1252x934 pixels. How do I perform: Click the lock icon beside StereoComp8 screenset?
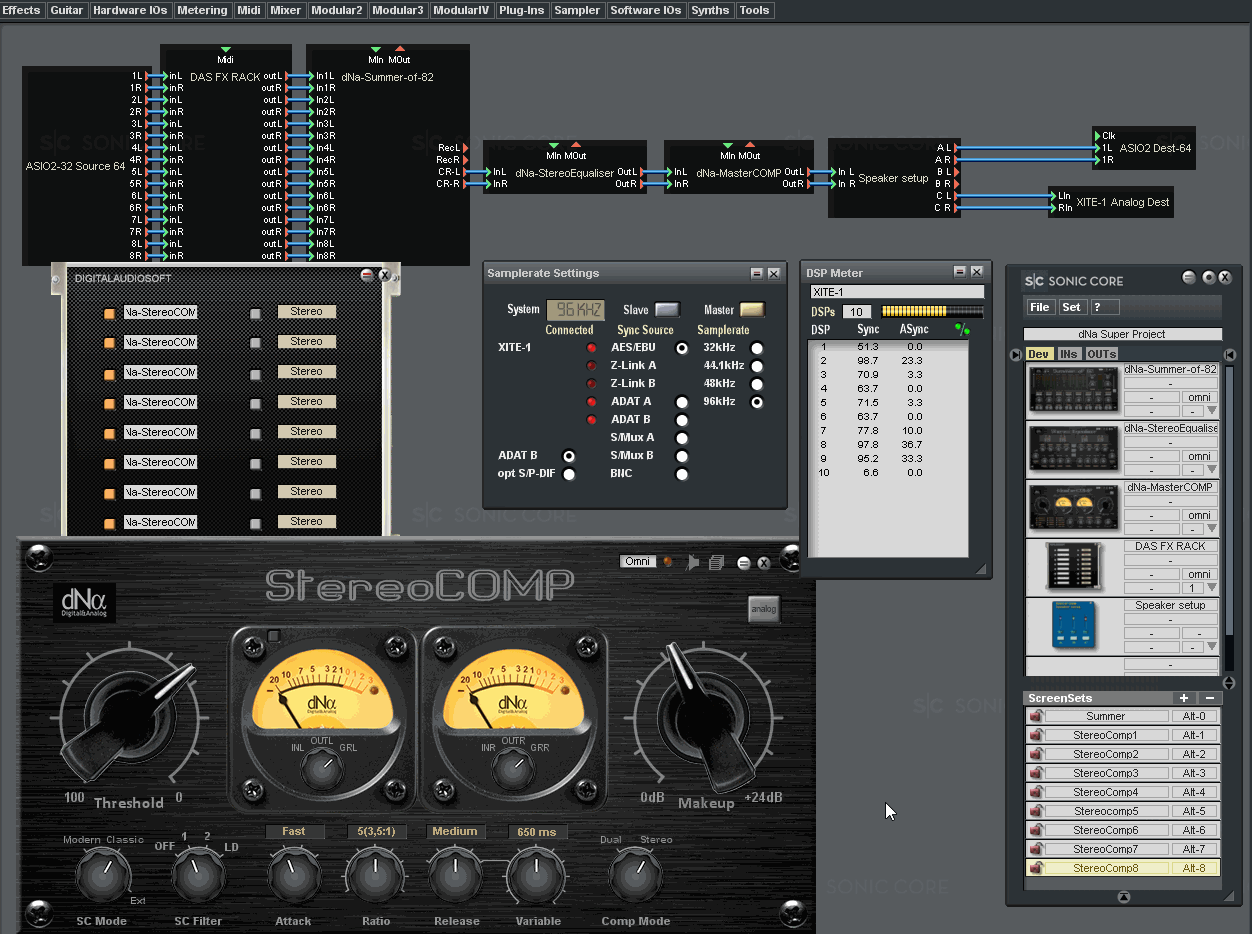click(1036, 868)
